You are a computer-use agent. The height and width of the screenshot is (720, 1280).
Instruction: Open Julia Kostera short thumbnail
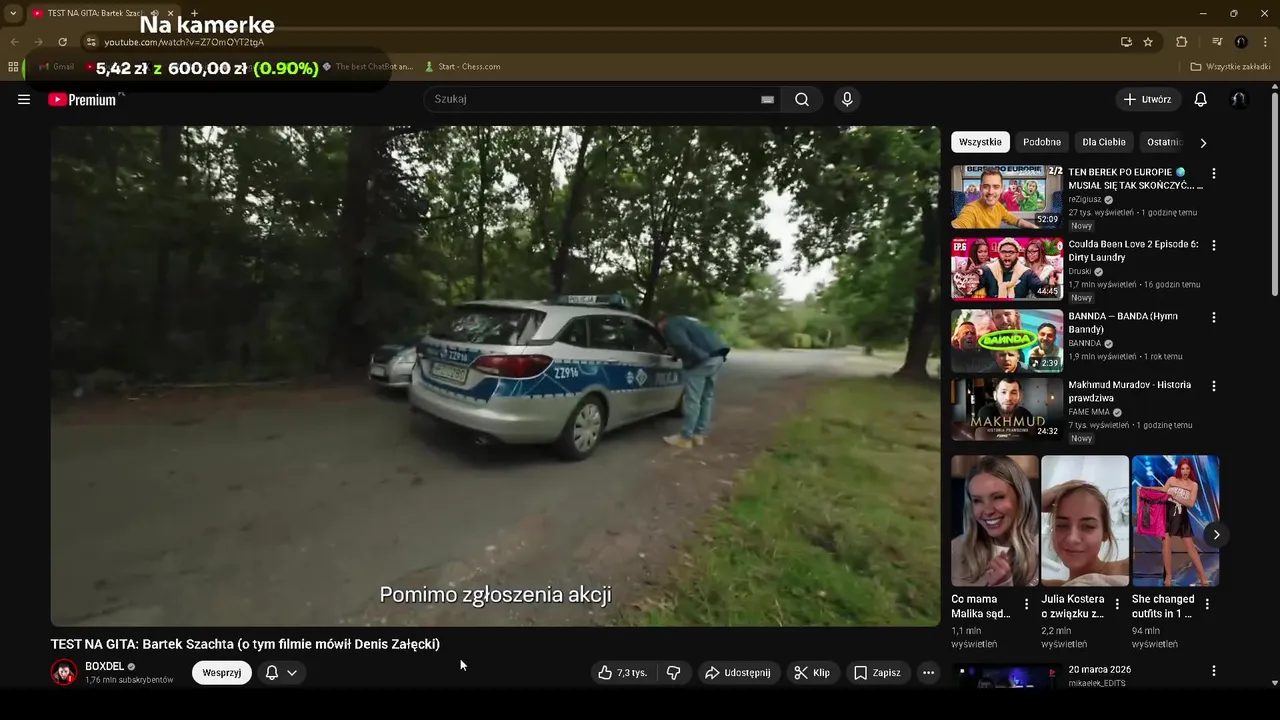pos(1085,521)
